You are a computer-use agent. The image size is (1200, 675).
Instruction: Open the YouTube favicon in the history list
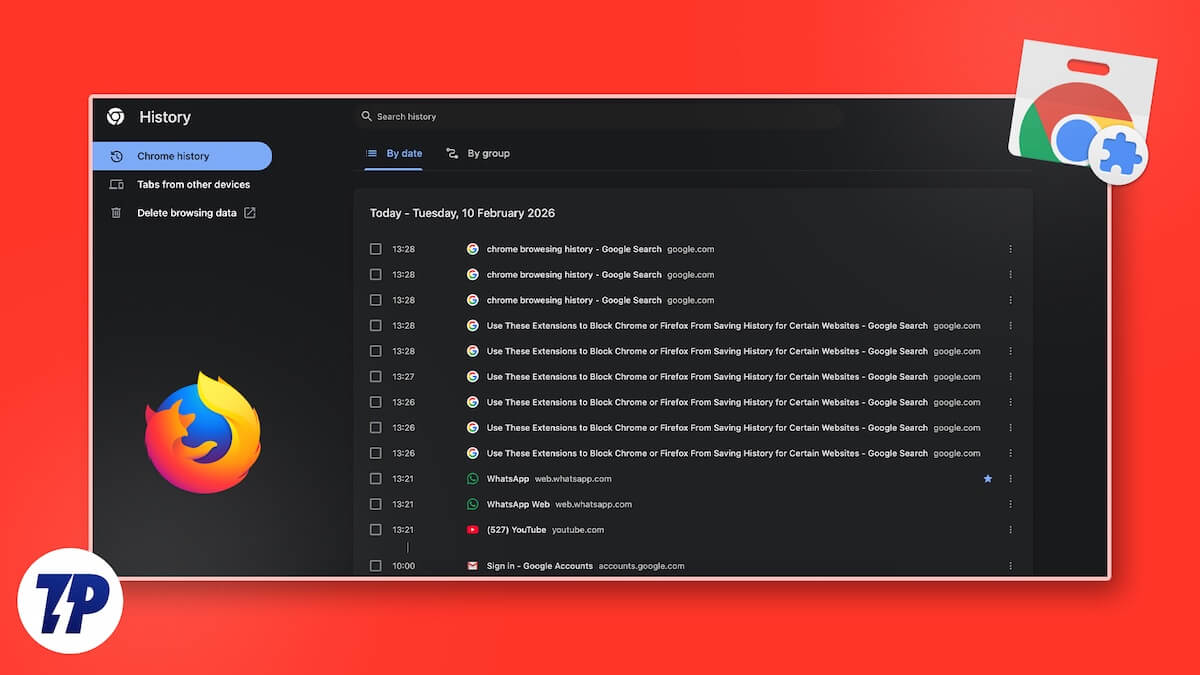[x=472, y=530]
